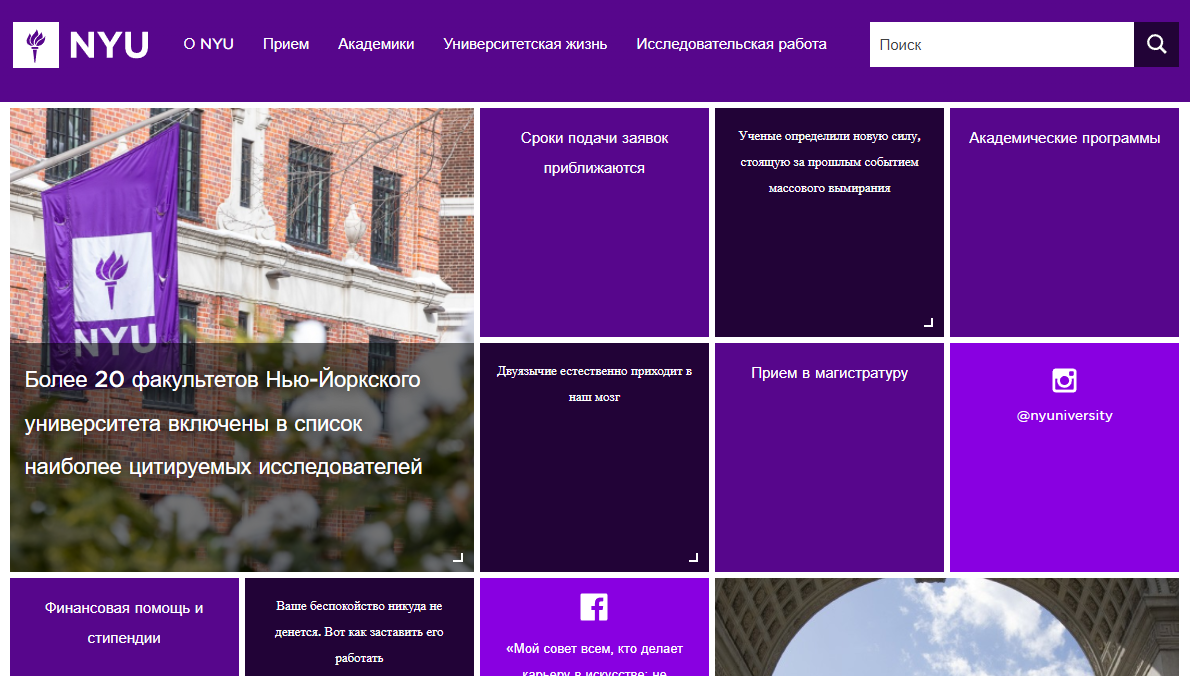1190x676 pixels.
Task: Open Facebook quote 'Мой совет всем' post
Action: pos(594,659)
